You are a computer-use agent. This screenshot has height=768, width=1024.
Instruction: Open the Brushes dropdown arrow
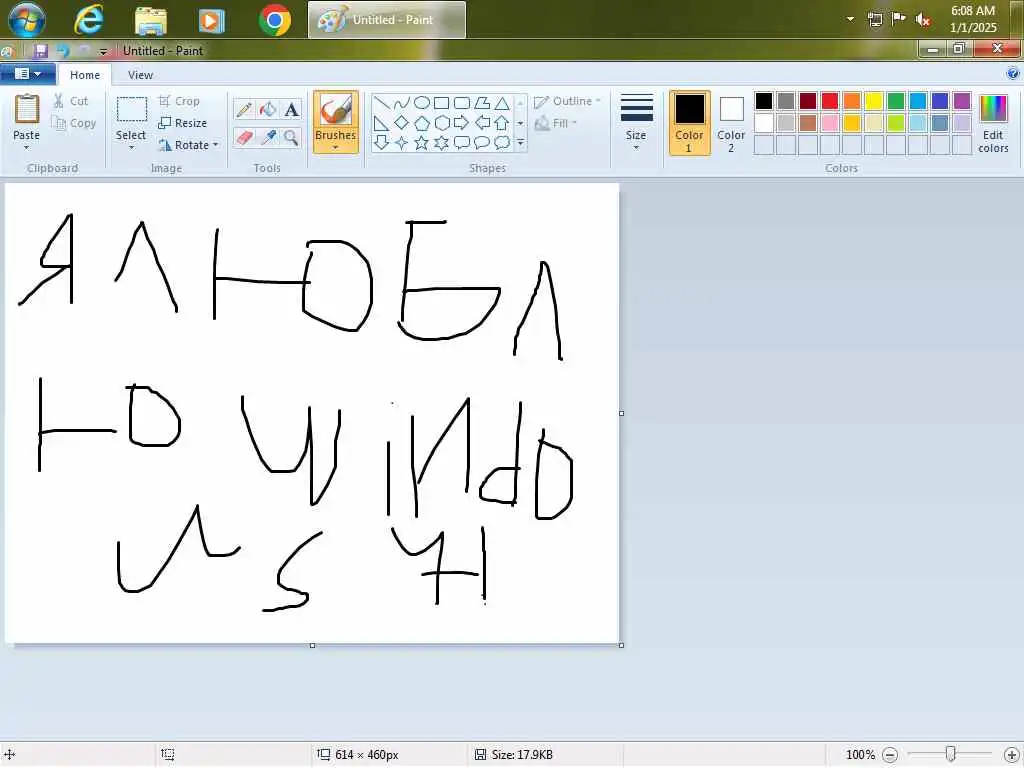pyautogui.click(x=335, y=147)
